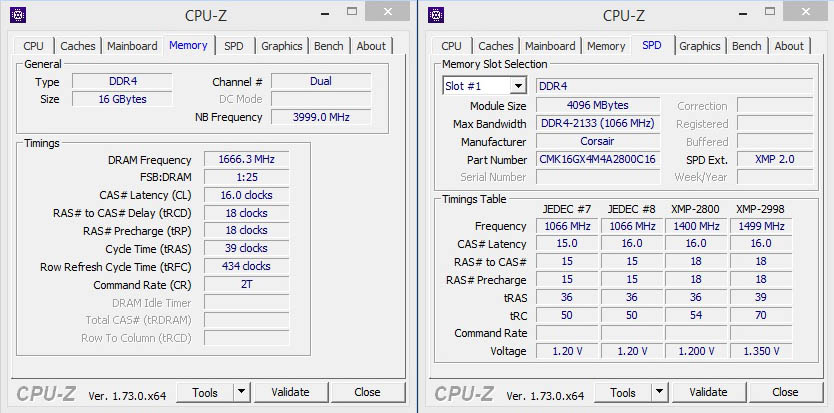Screen dimensions: 834x413
Task: Switch to Mainboard tab in right window
Action: click(551, 46)
